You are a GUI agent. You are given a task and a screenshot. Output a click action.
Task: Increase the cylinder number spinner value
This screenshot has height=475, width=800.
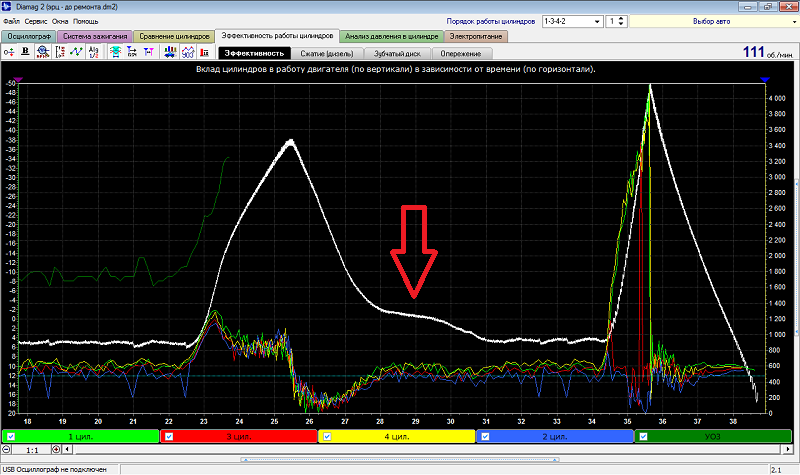[621, 19]
